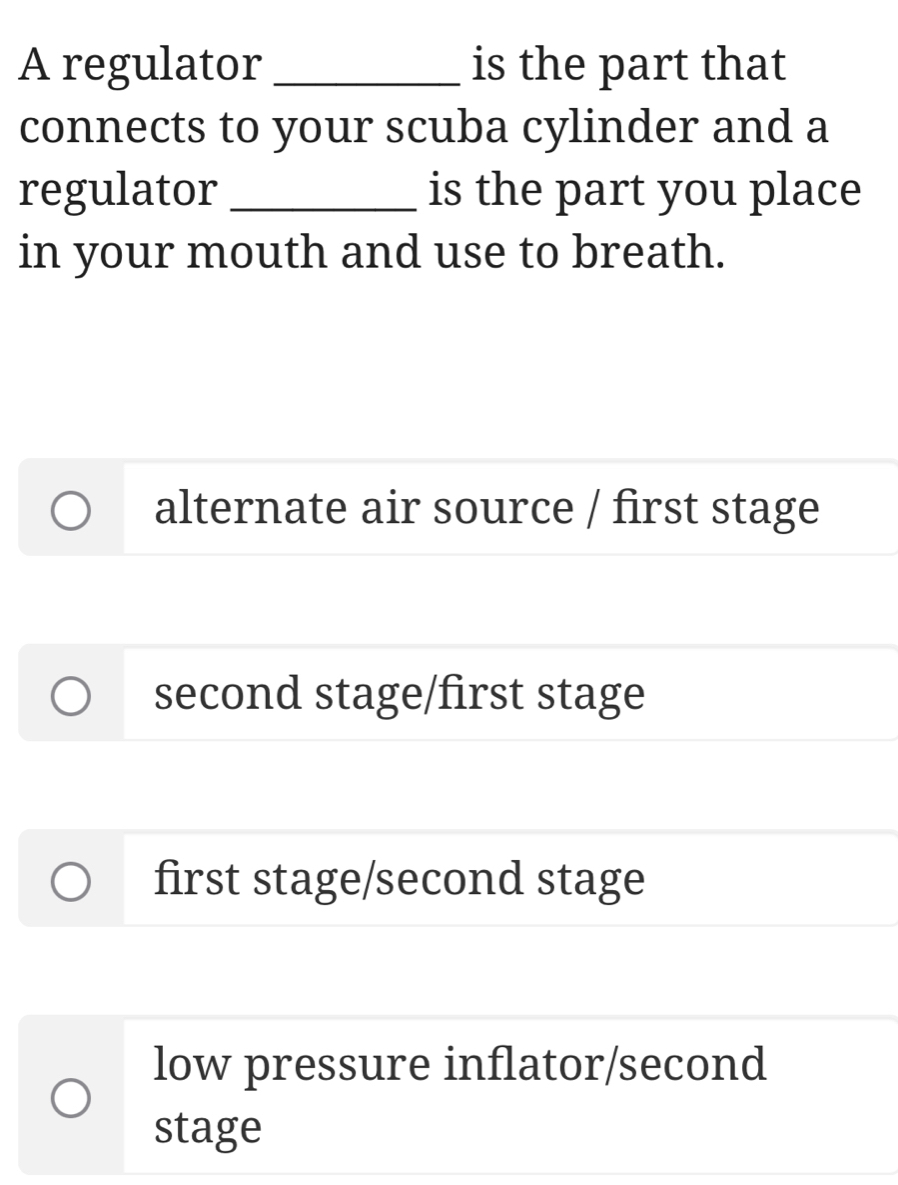Click the "alternate air source / first stage" answer text

coord(487,508)
